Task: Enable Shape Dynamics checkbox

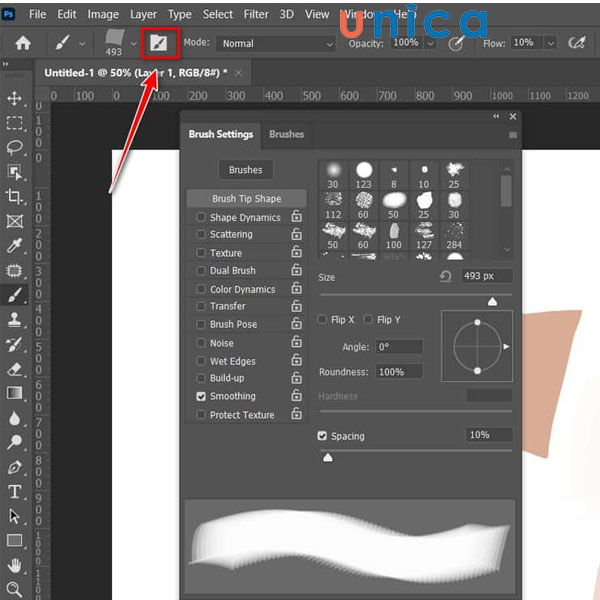Action: 201,217
